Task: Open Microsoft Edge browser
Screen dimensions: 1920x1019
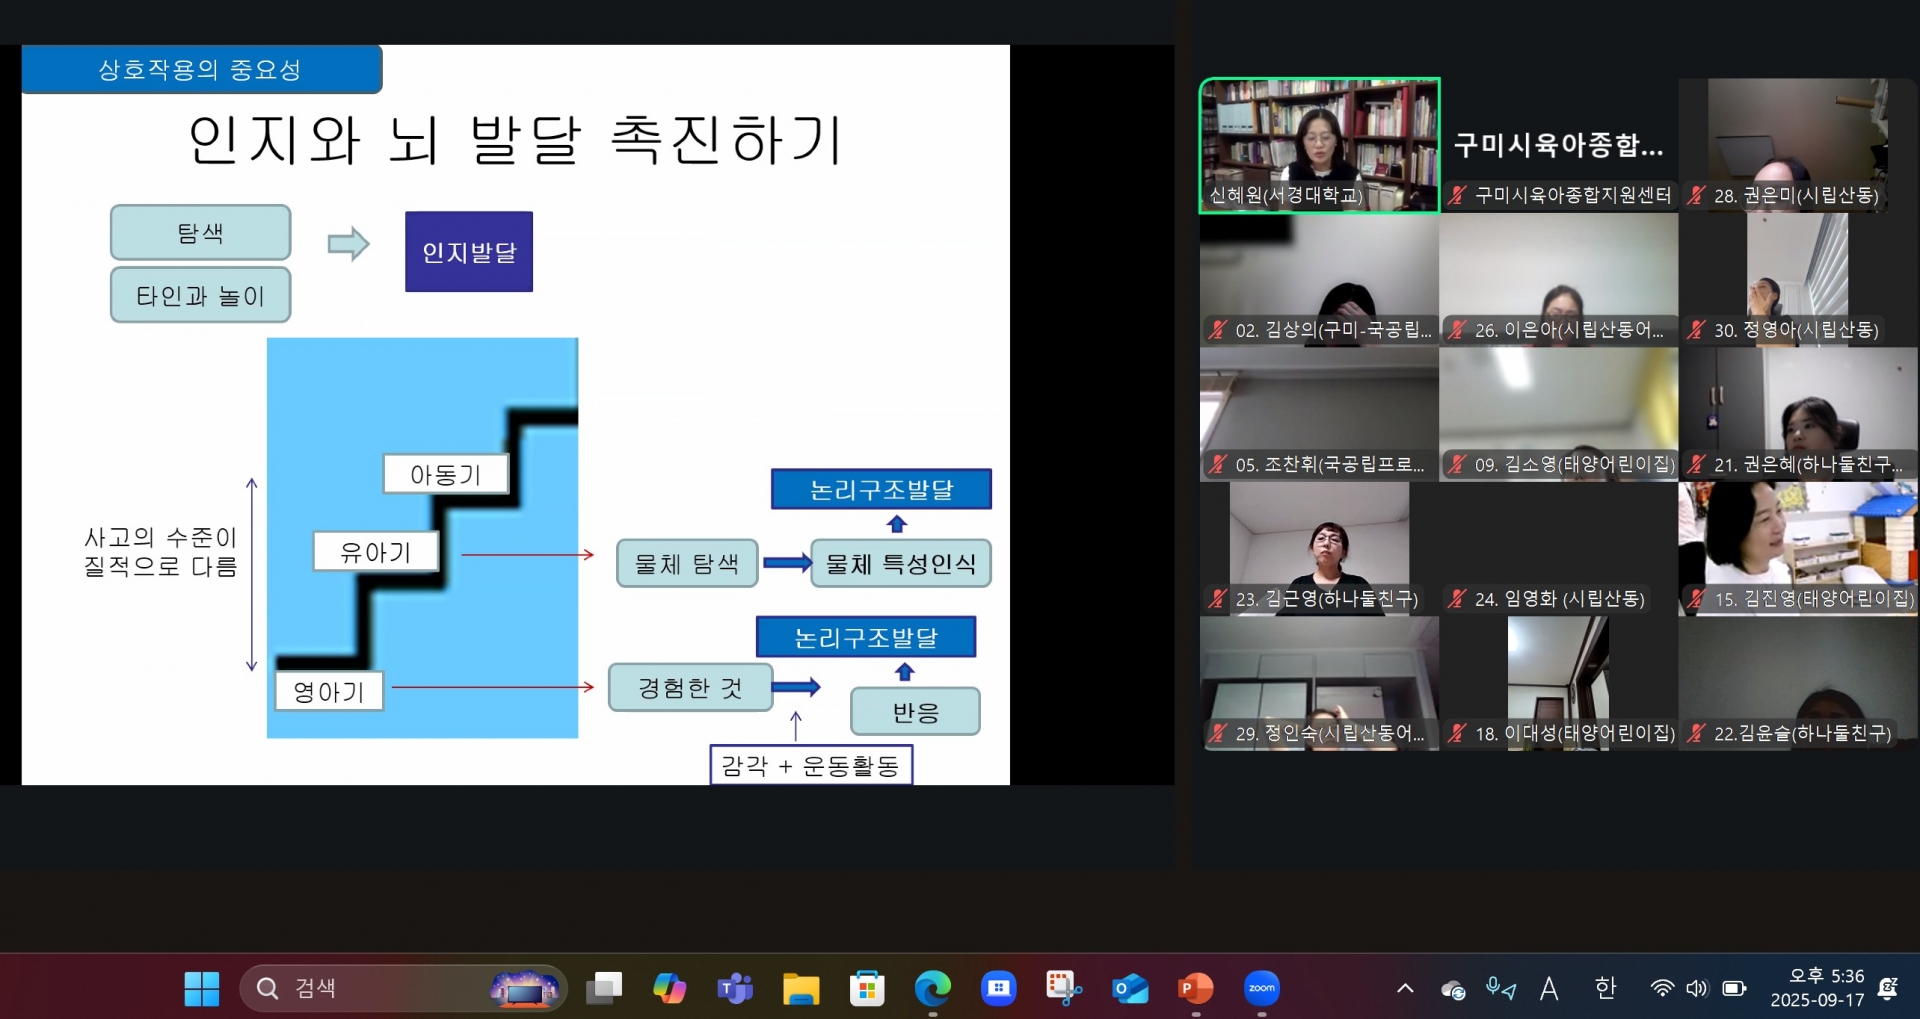Action: pos(932,988)
